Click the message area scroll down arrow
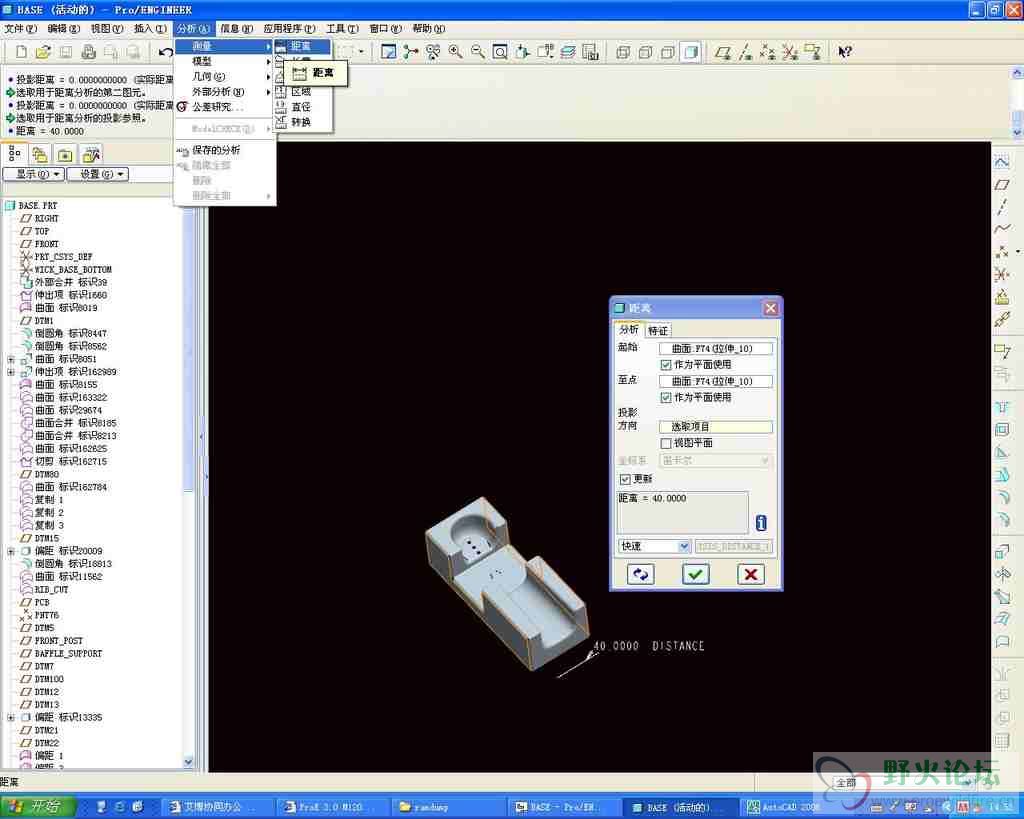1024x819 pixels. click(x=1017, y=133)
